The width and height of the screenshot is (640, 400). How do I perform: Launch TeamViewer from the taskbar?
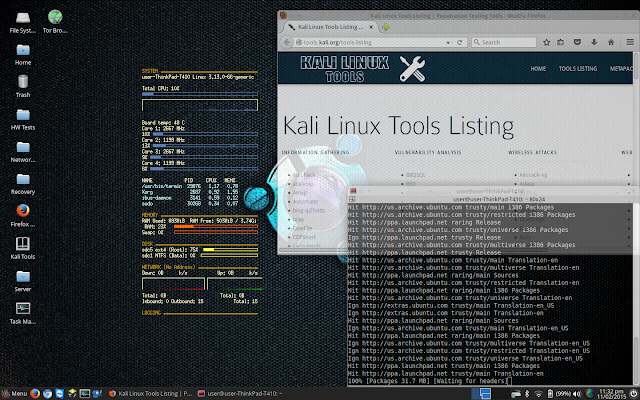(60, 393)
